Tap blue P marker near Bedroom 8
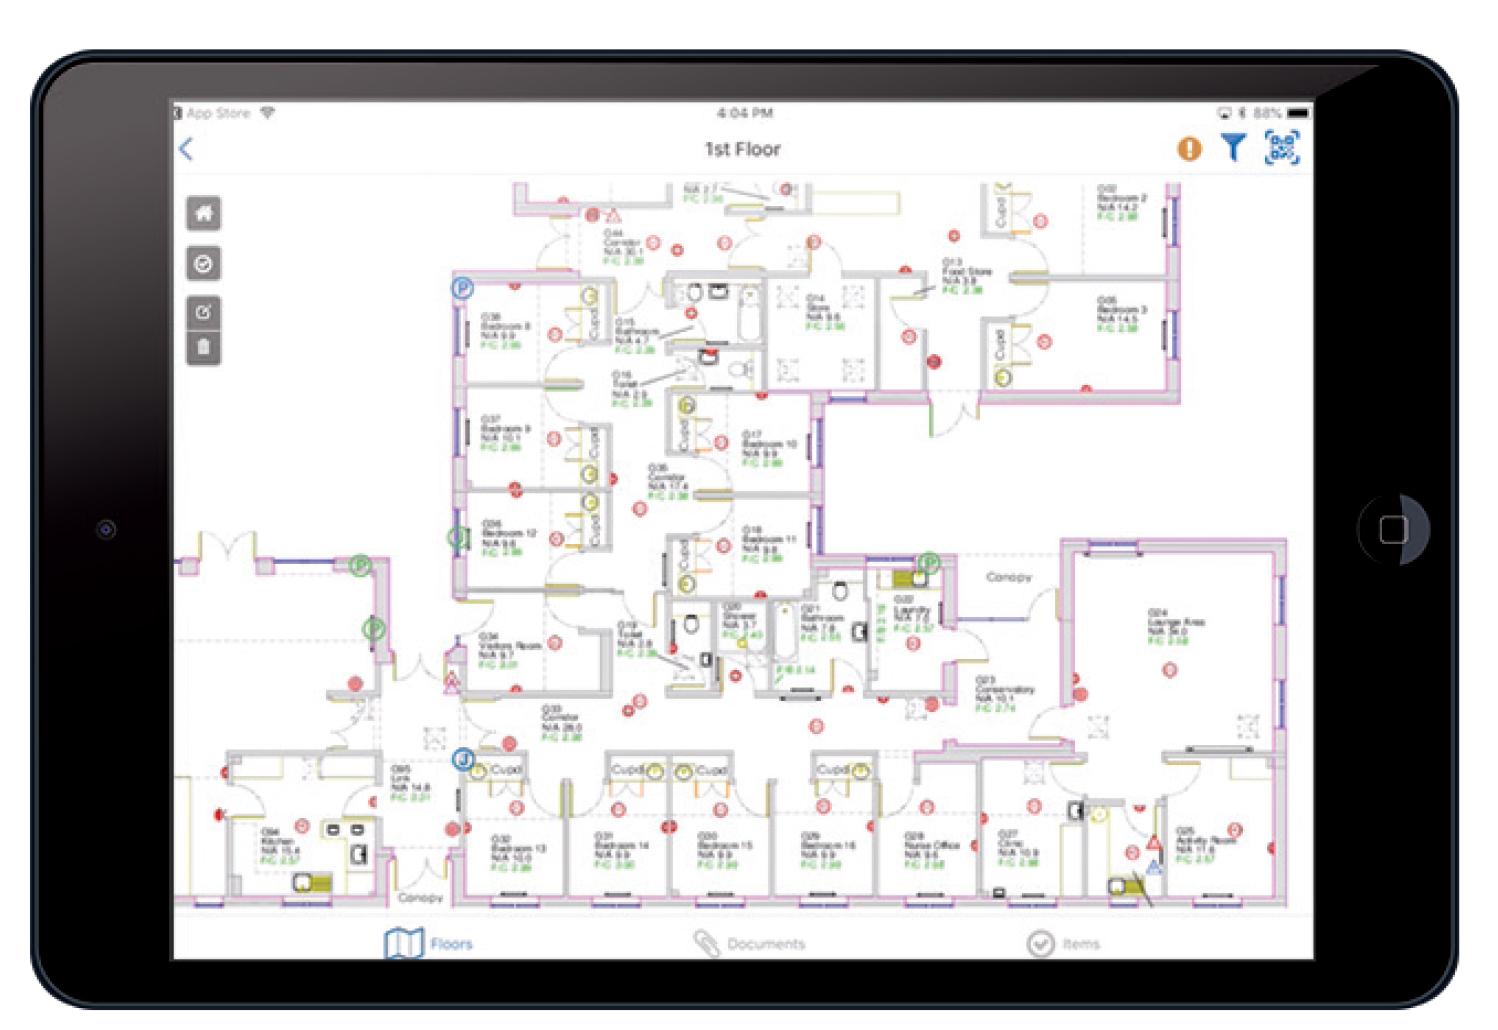Viewport: 1498px width, 1030px height. coord(461,288)
